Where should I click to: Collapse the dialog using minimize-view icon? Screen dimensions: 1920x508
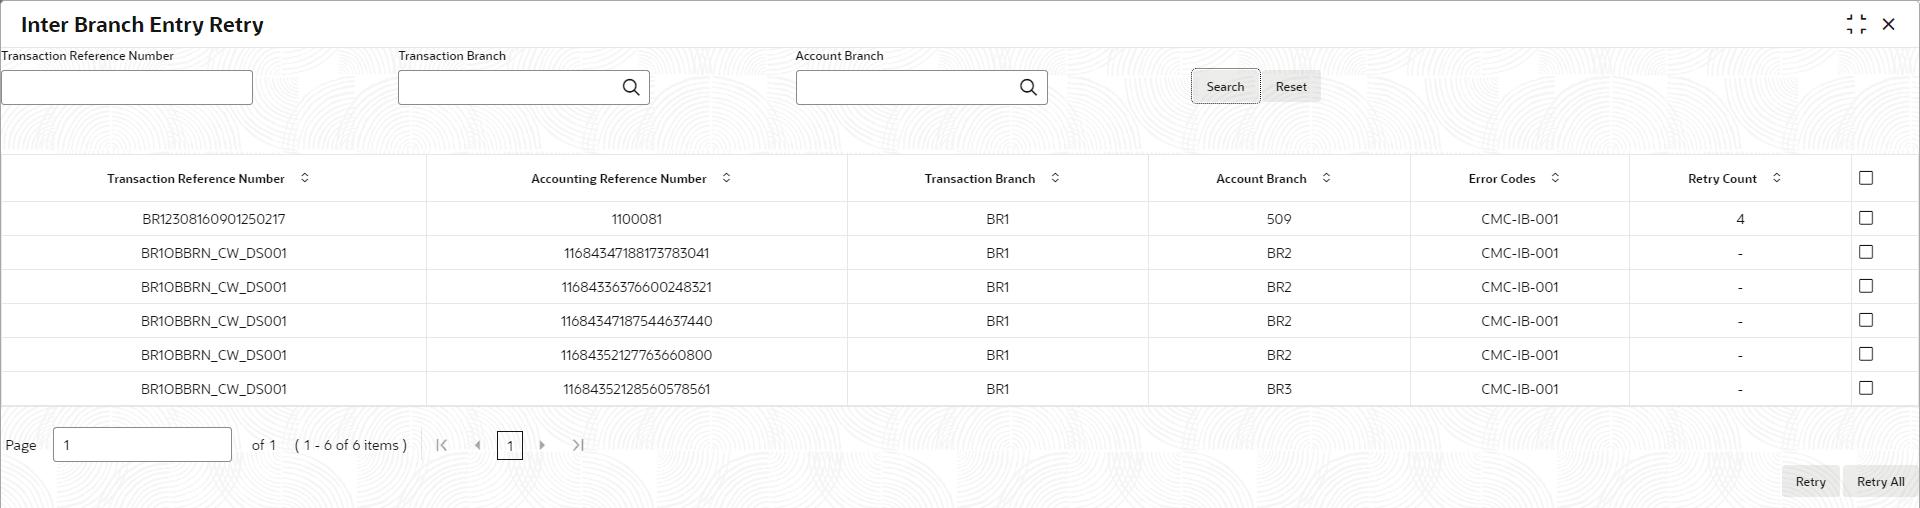[x=1856, y=24]
